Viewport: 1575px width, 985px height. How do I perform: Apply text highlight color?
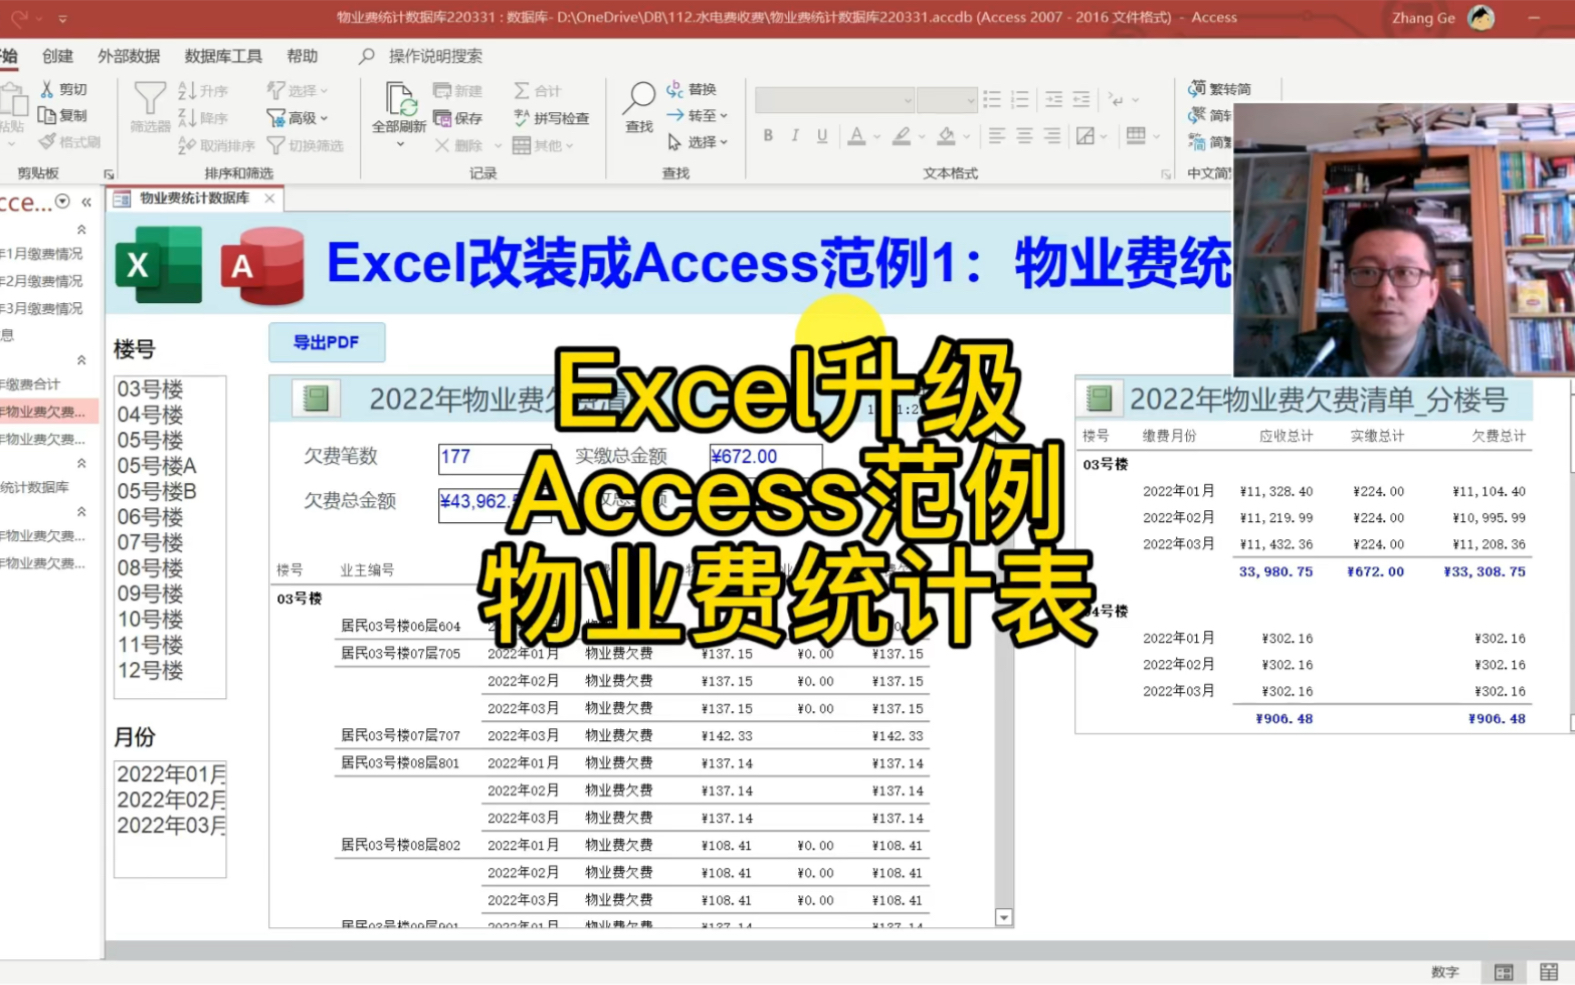[x=902, y=135]
